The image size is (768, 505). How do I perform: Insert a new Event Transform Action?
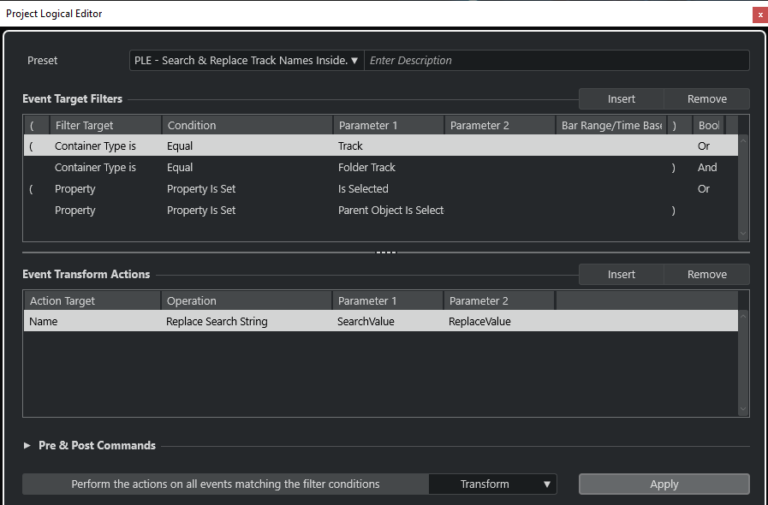[621, 274]
